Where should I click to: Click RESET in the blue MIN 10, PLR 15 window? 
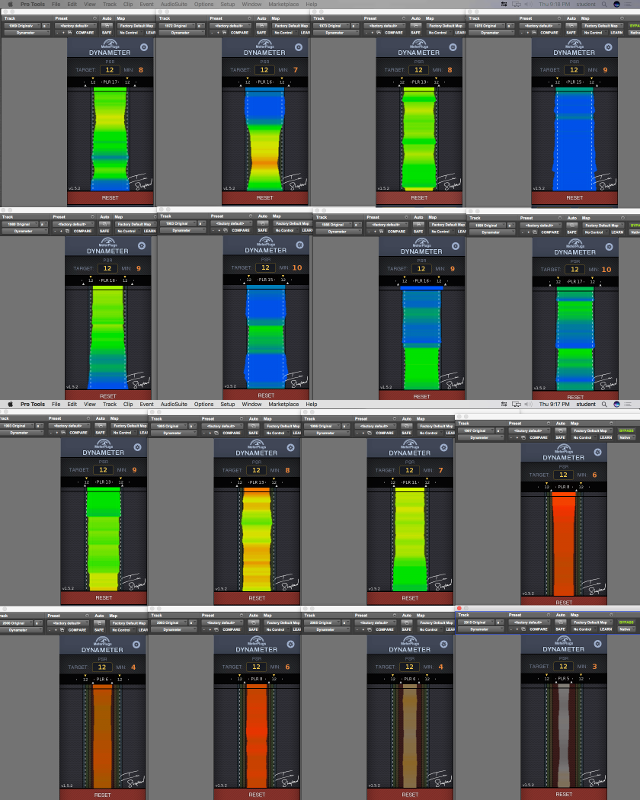point(266,395)
